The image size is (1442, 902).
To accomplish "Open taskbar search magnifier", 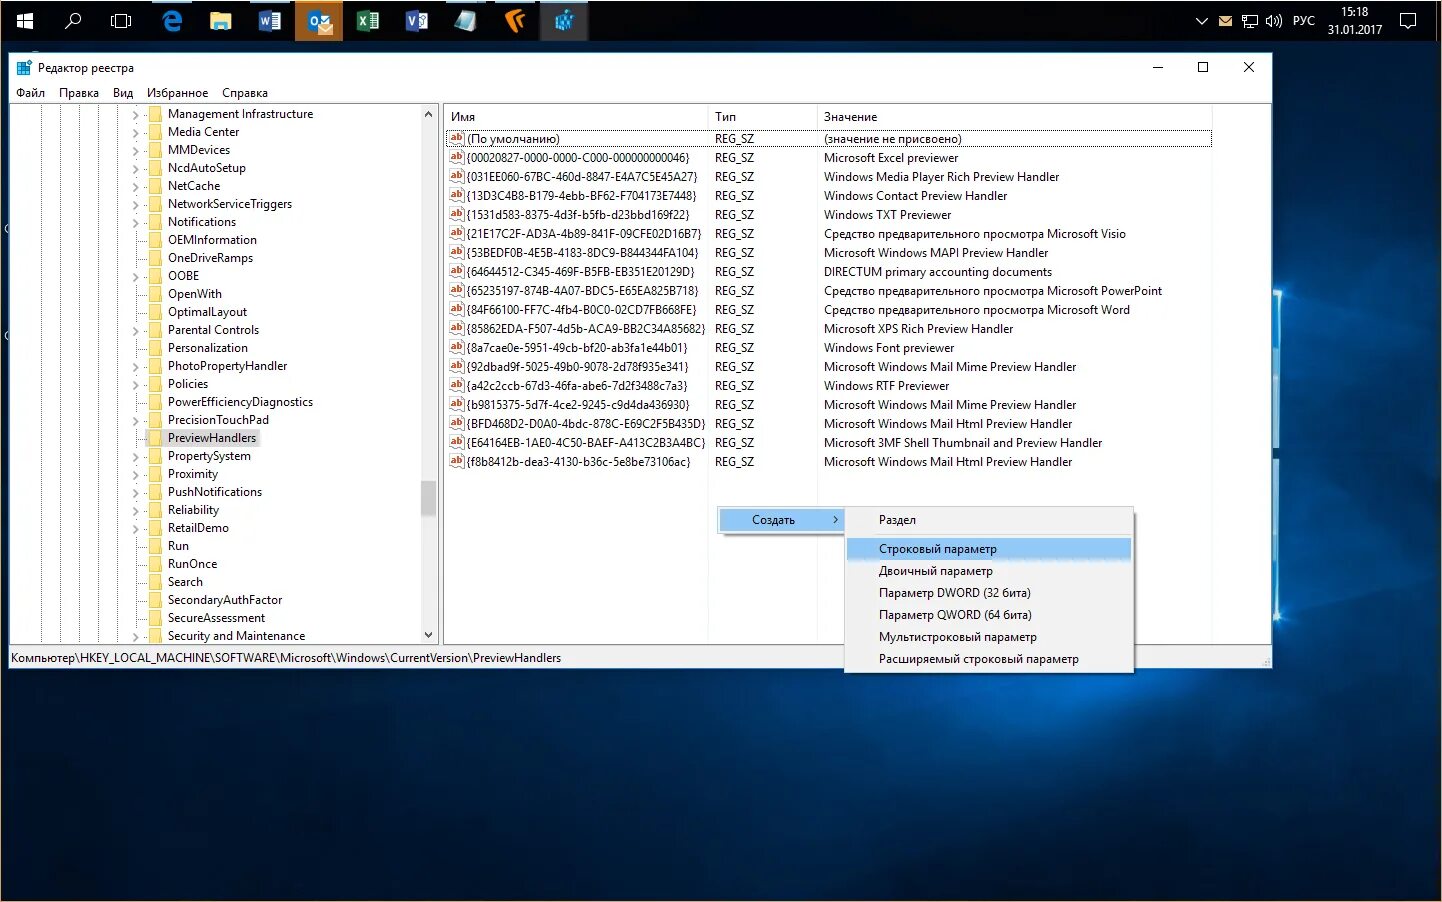I will pyautogui.click(x=73, y=20).
